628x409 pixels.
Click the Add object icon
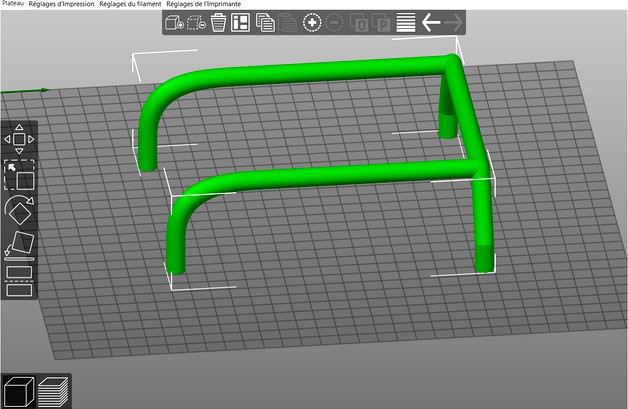174,23
